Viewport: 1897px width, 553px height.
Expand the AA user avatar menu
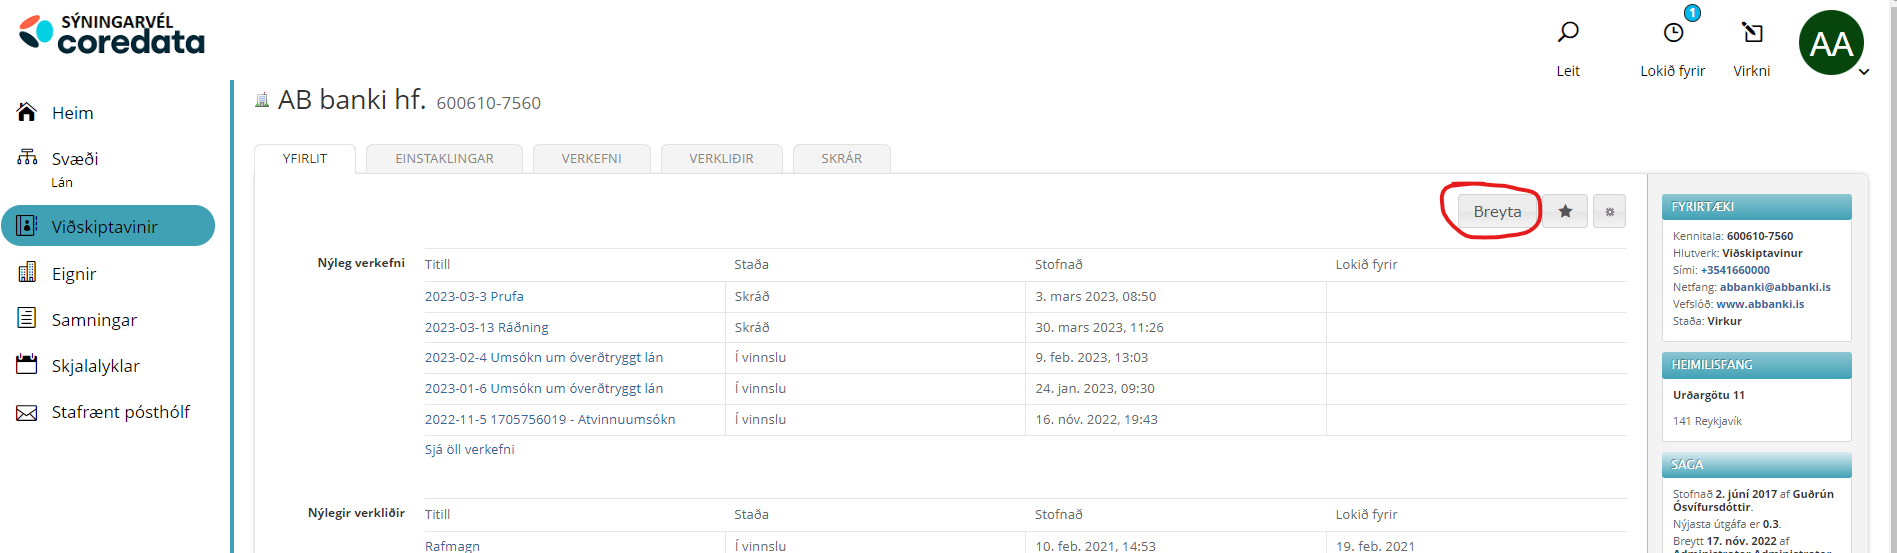click(x=1832, y=43)
